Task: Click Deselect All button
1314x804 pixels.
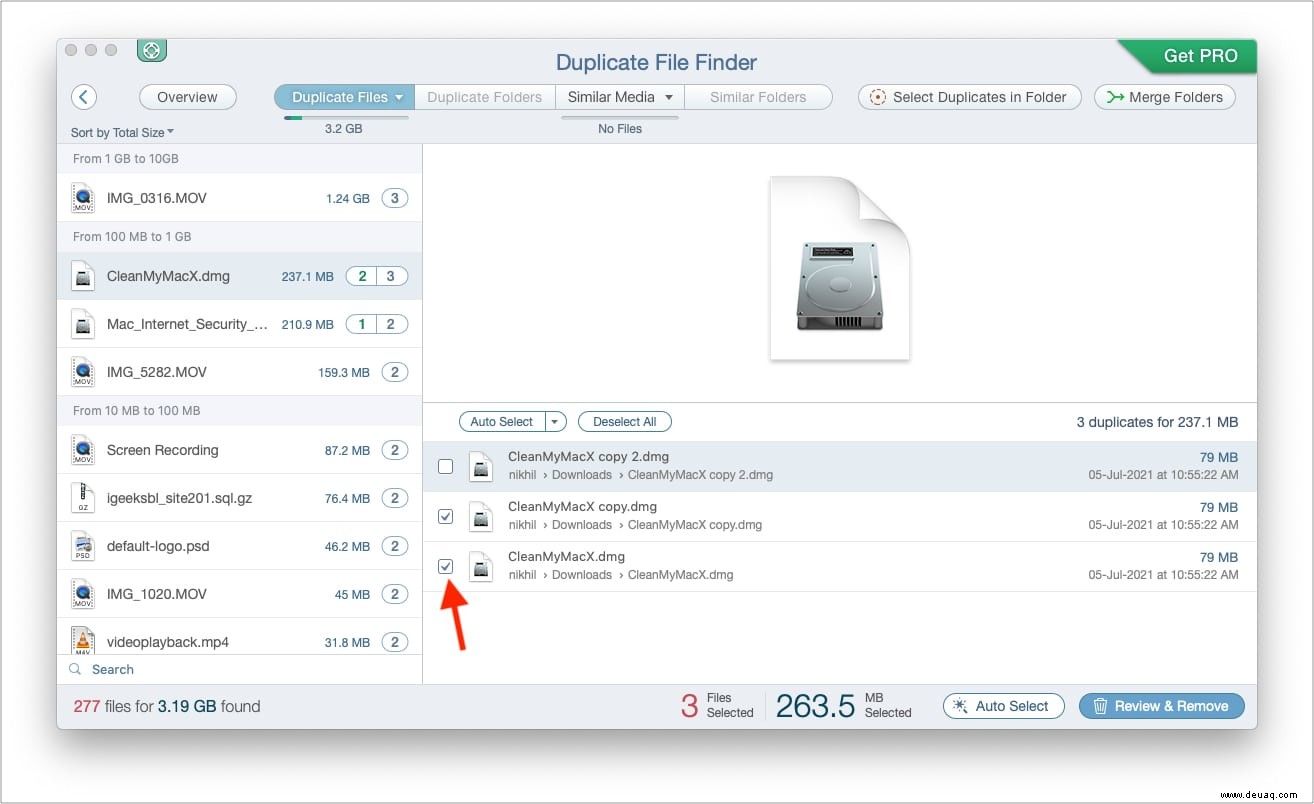Action: (x=624, y=422)
